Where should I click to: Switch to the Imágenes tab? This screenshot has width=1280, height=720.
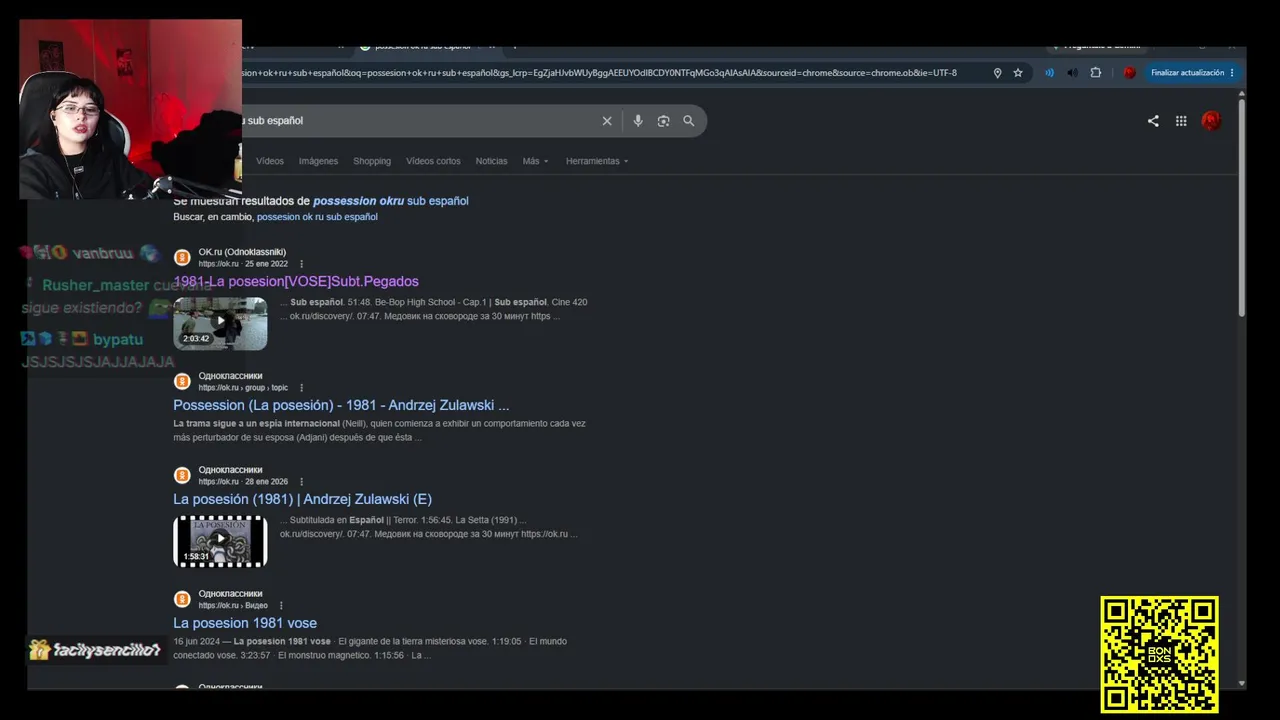318,161
